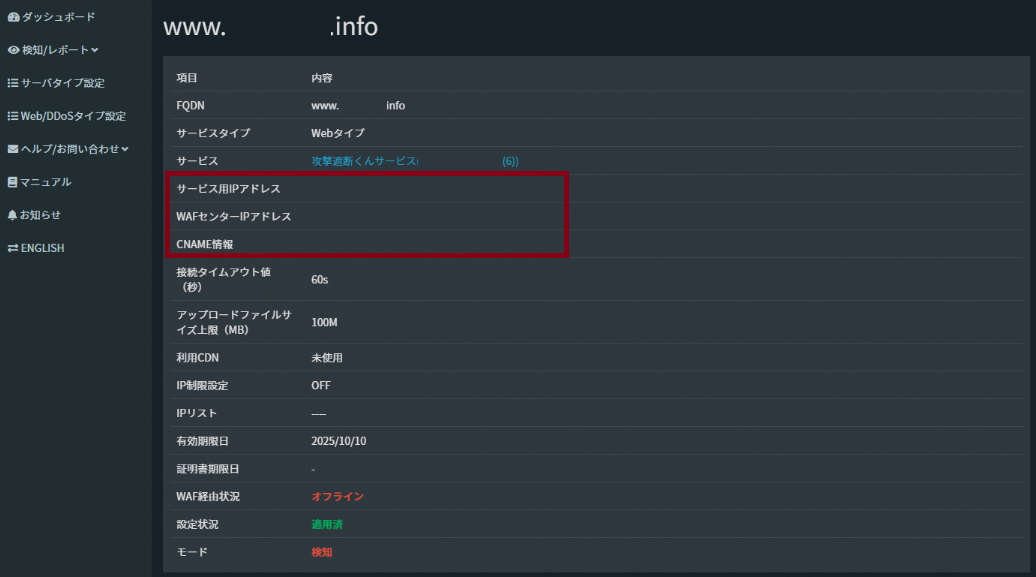Open the ダッシュボード menu item

coord(58,17)
